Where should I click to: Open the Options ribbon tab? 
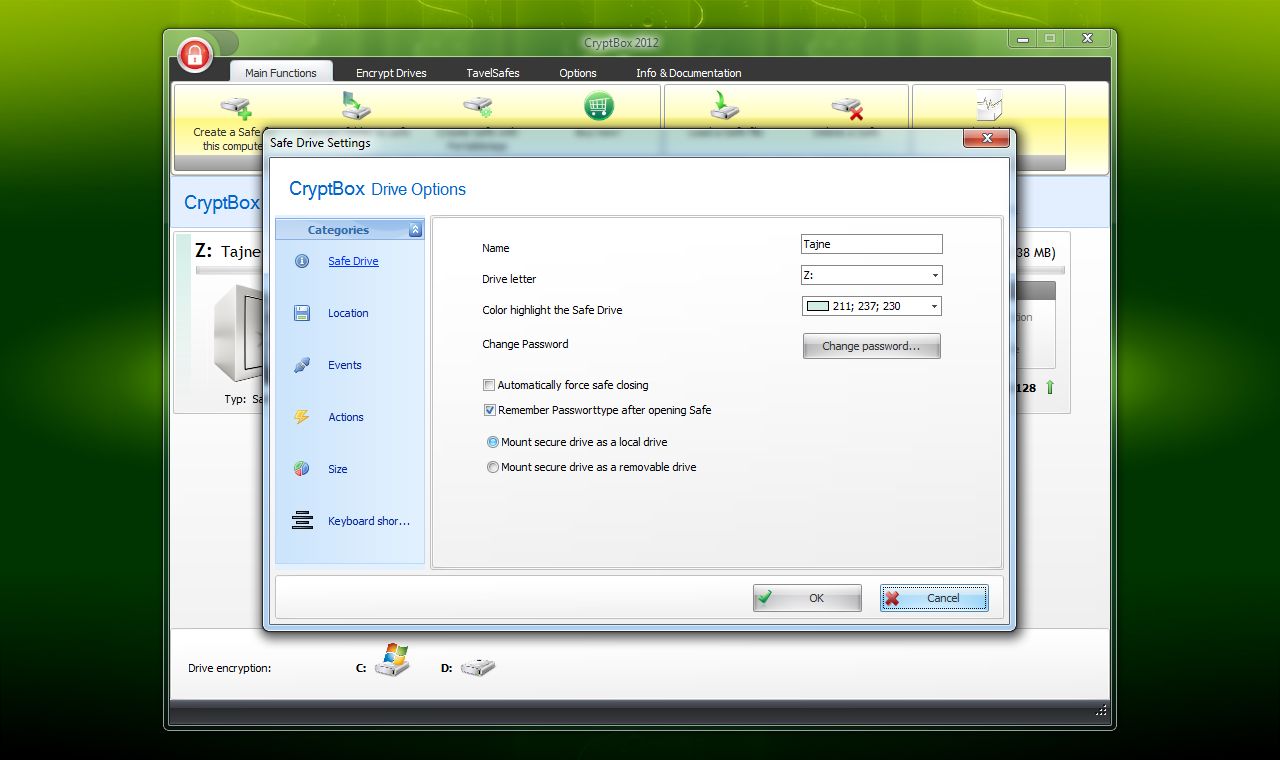coord(578,73)
